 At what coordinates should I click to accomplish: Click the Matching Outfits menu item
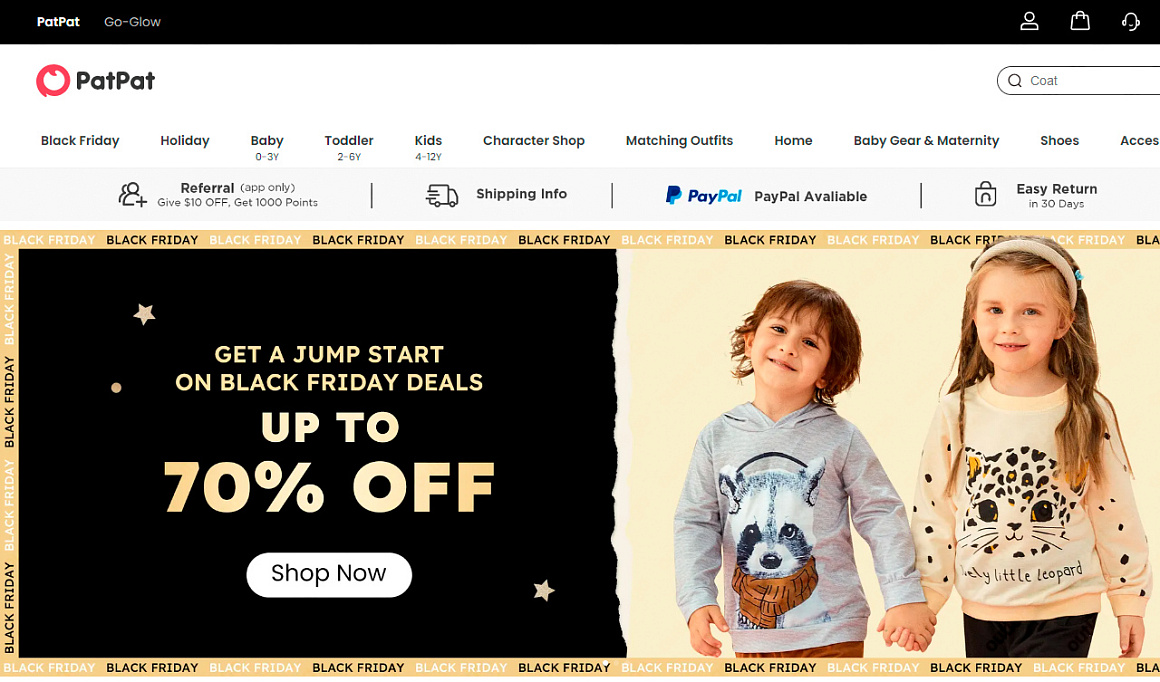tap(679, 141)
